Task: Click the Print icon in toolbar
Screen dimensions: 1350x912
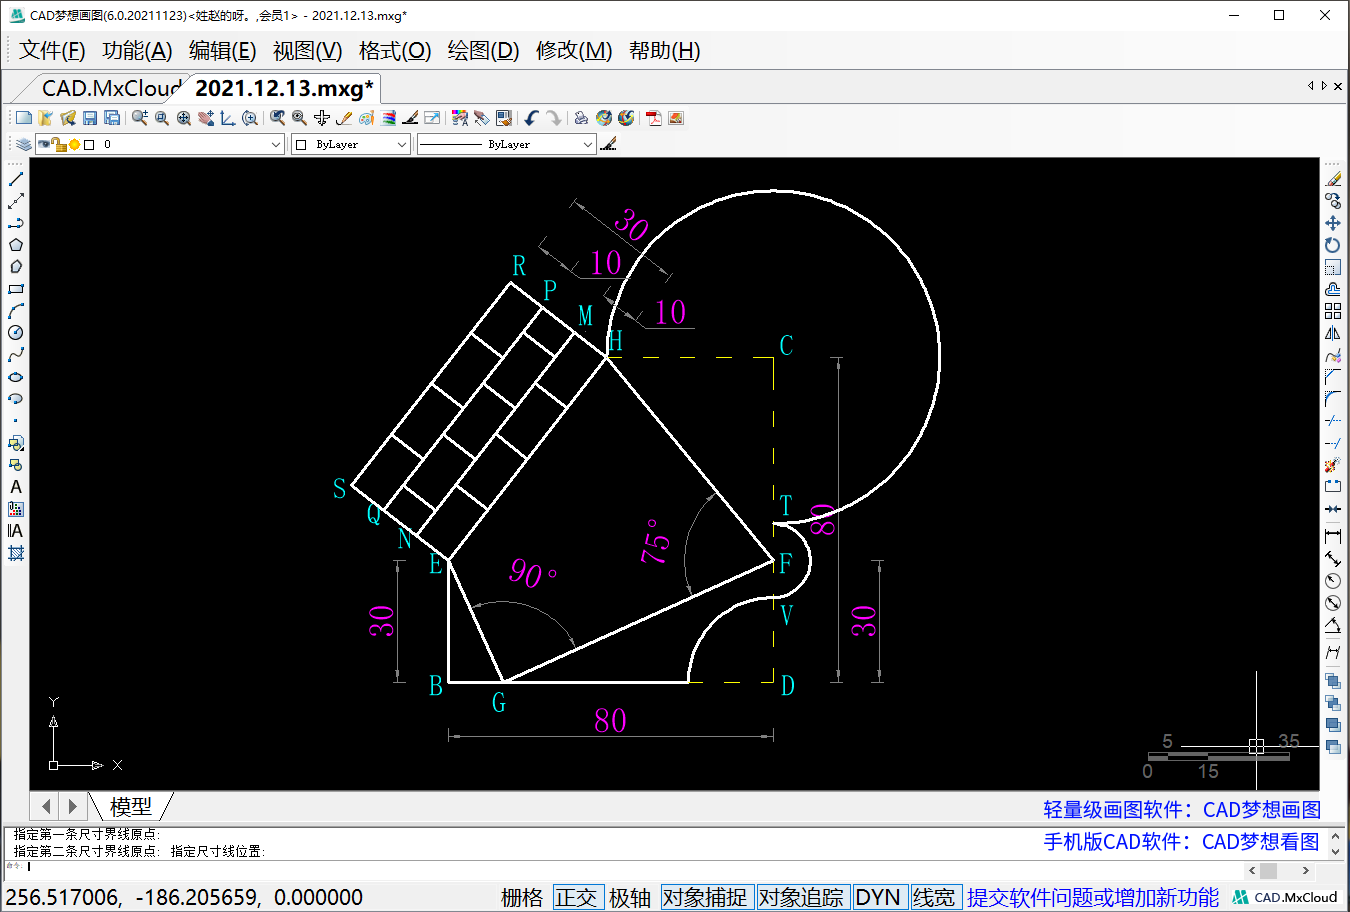Action: [x=581, y=118]
